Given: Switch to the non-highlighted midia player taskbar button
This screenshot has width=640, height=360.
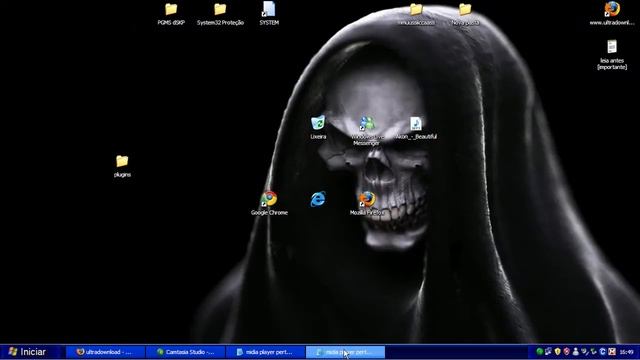Looking at the screenshot, I should point(265,352).
